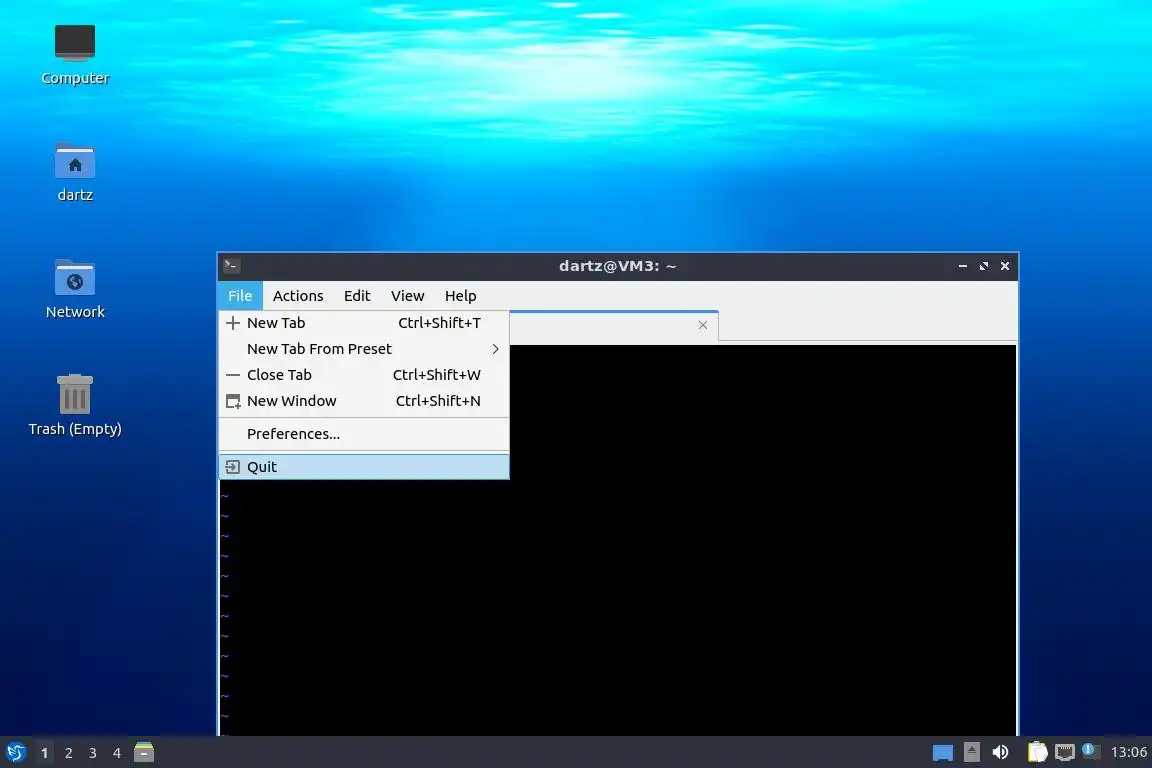Switch to workspace 3 in the pager
The height and width of the screenshot is (768, 1152).
point(93,753)
